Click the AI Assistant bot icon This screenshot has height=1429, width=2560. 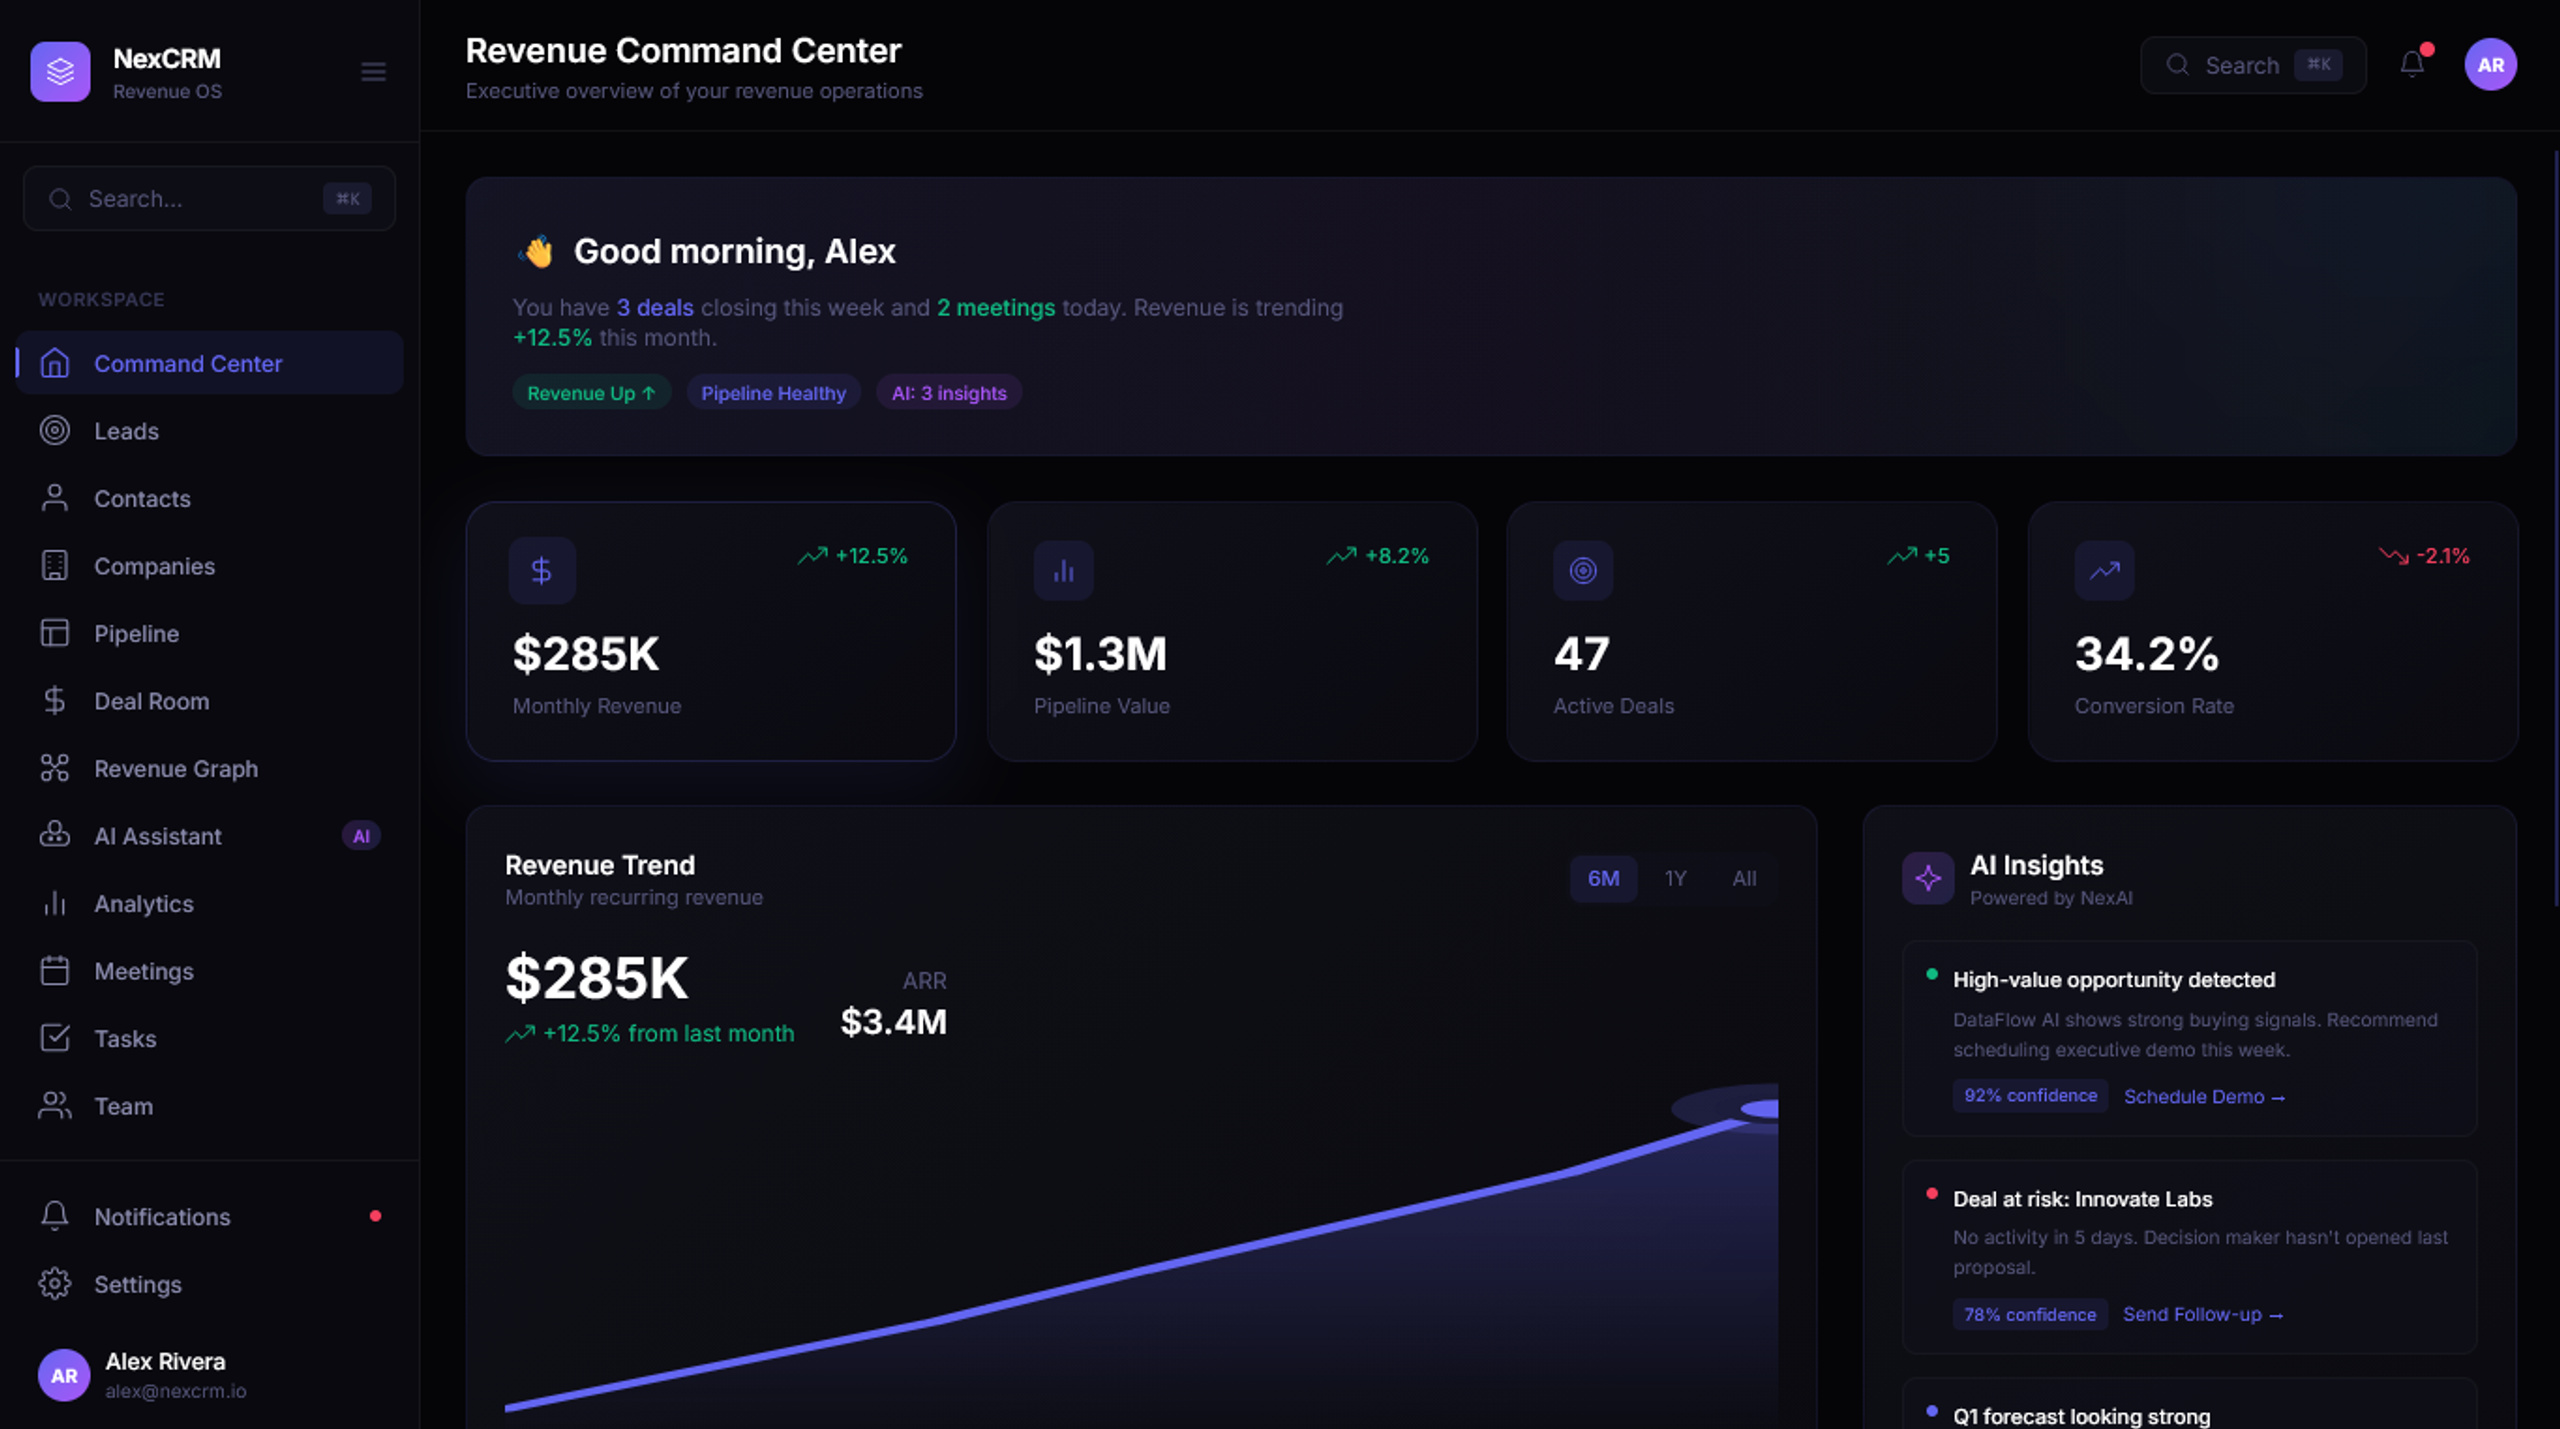click(55, 835)
